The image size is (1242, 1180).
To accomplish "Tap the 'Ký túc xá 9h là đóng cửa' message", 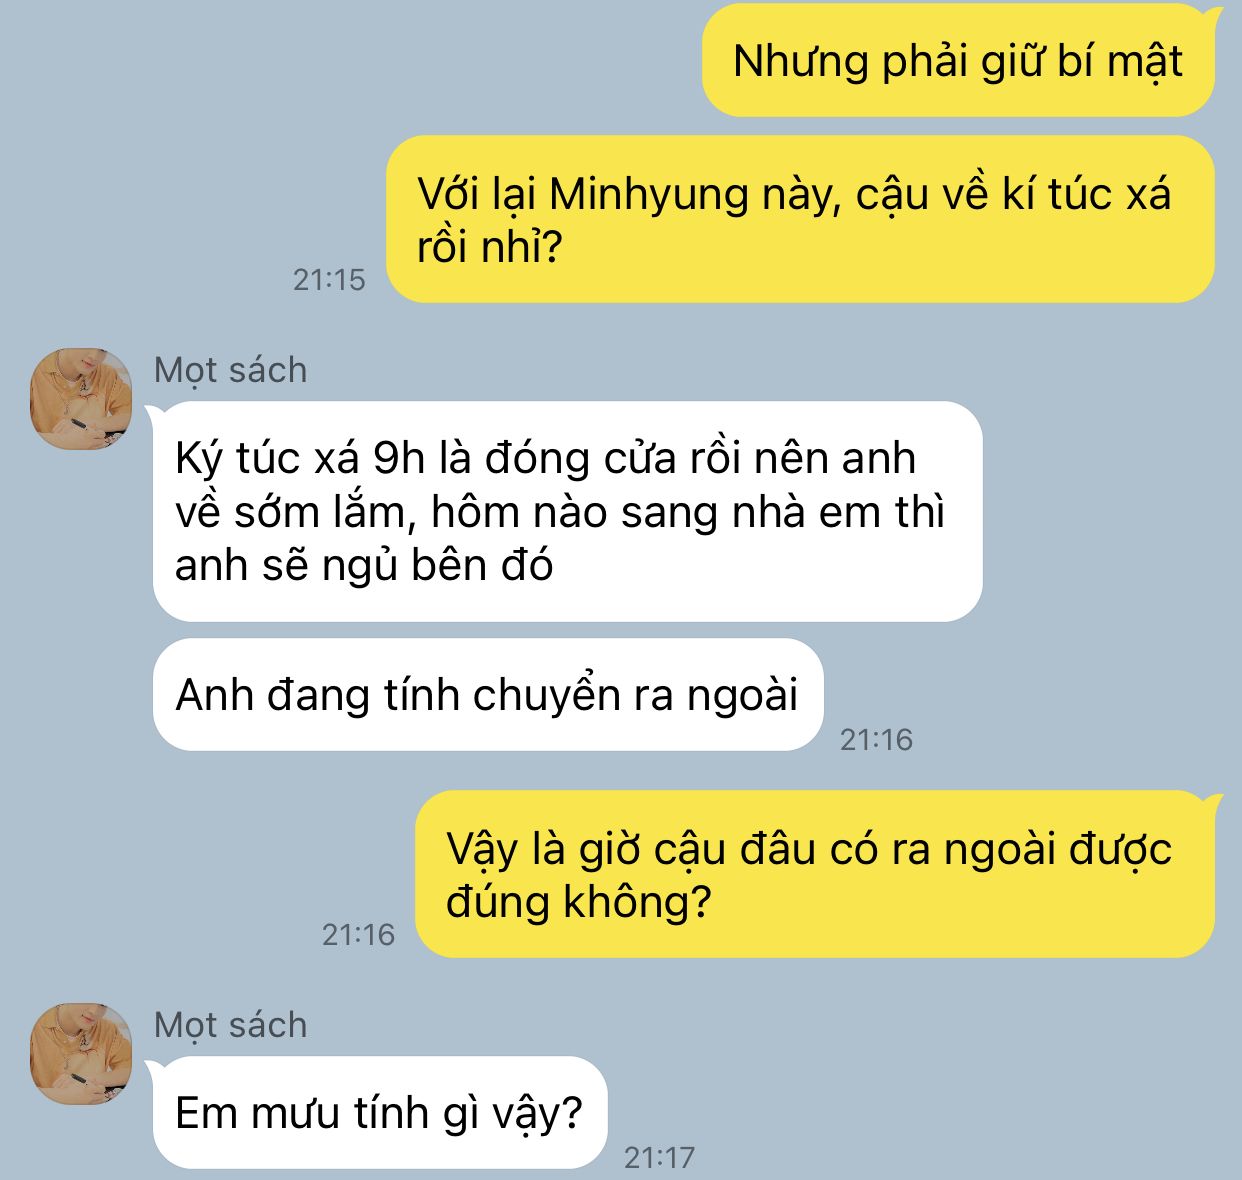I will click(x=567, y=511).
